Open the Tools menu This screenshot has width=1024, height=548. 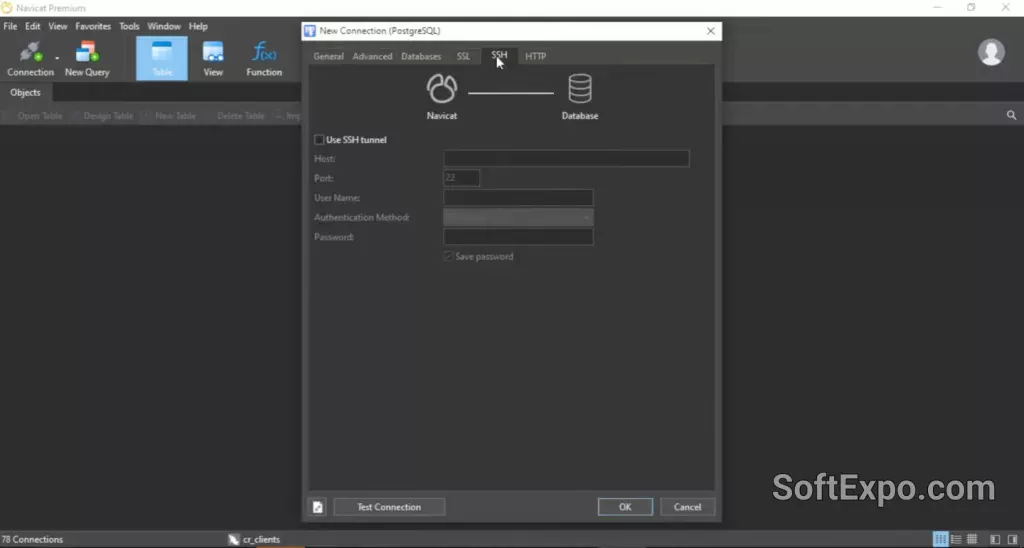pos(129,26)
